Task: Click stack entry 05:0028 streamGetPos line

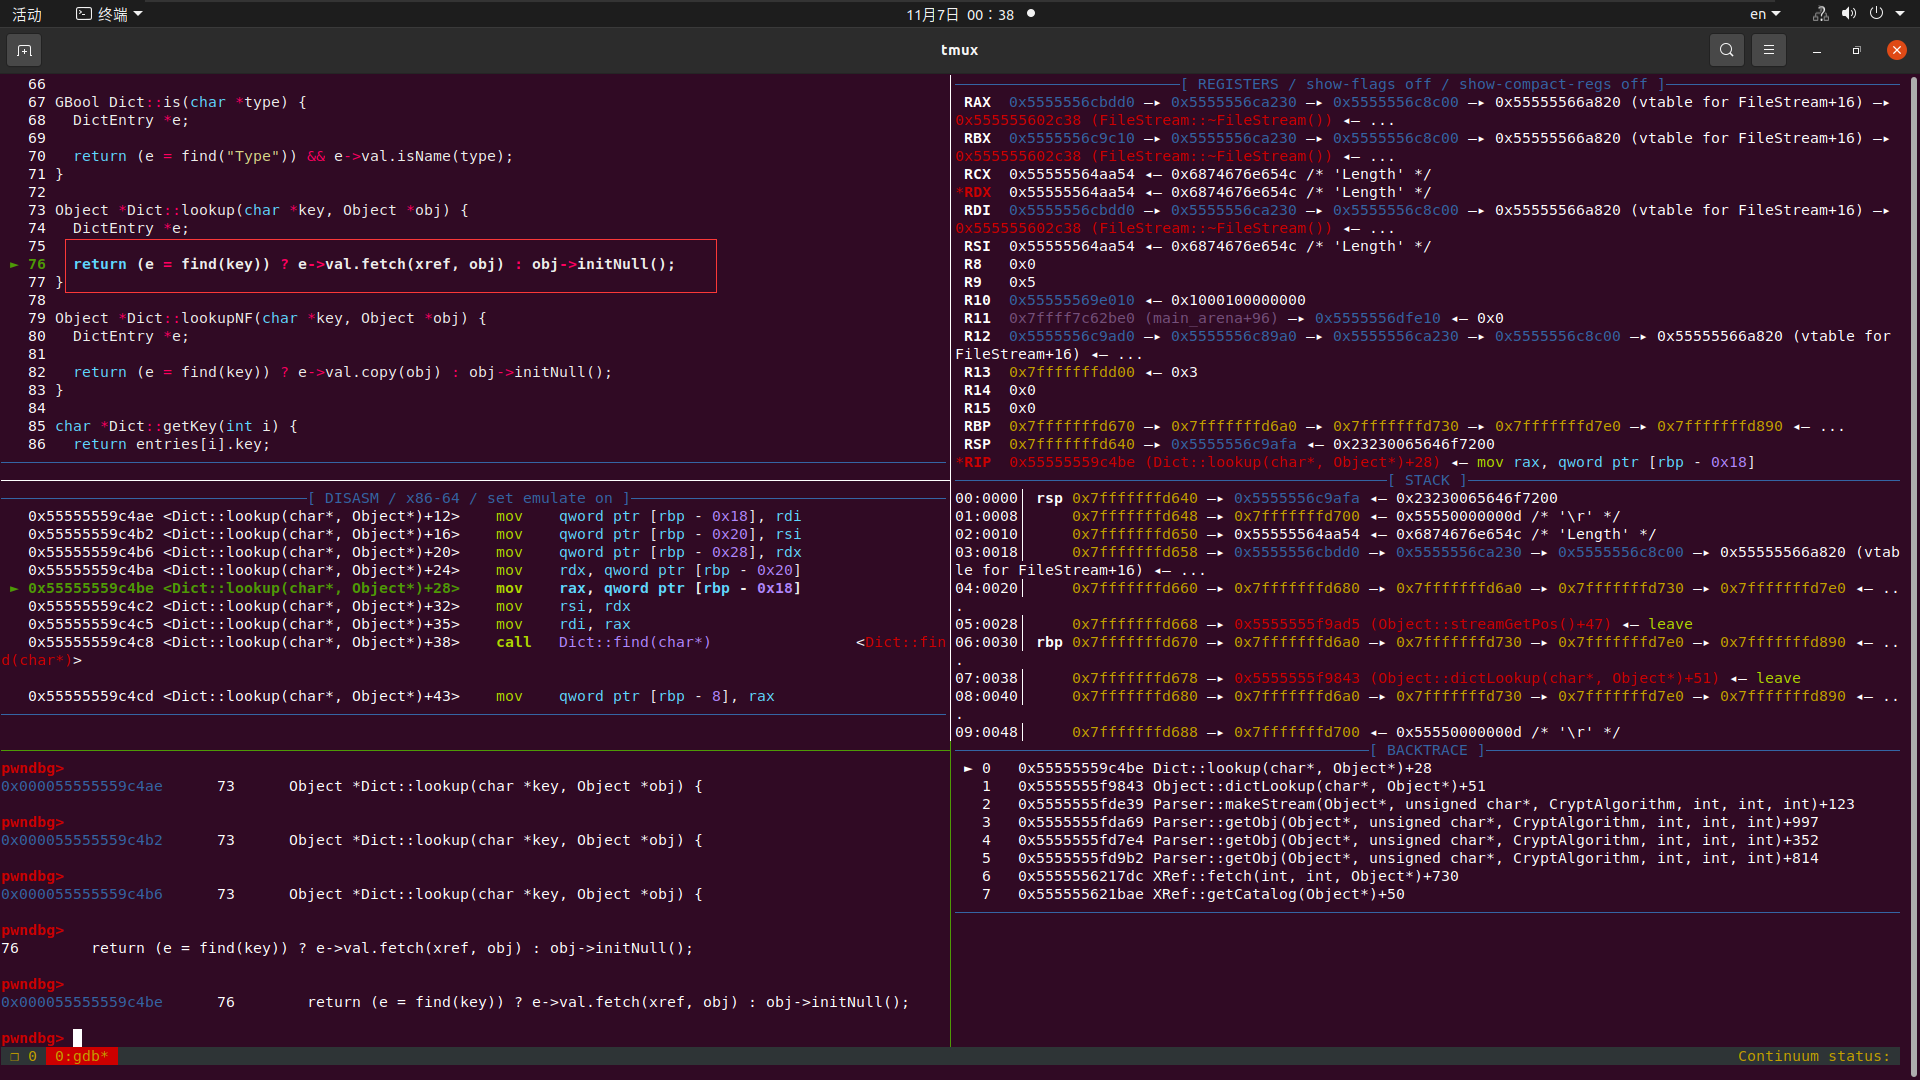Action: click(1324, 624)
